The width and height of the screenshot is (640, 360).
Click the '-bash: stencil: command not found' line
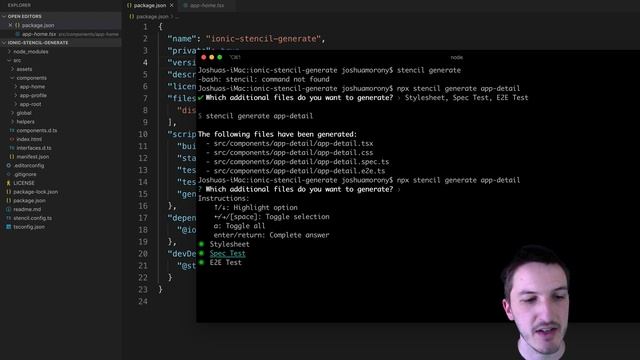[x=264, y=79]
